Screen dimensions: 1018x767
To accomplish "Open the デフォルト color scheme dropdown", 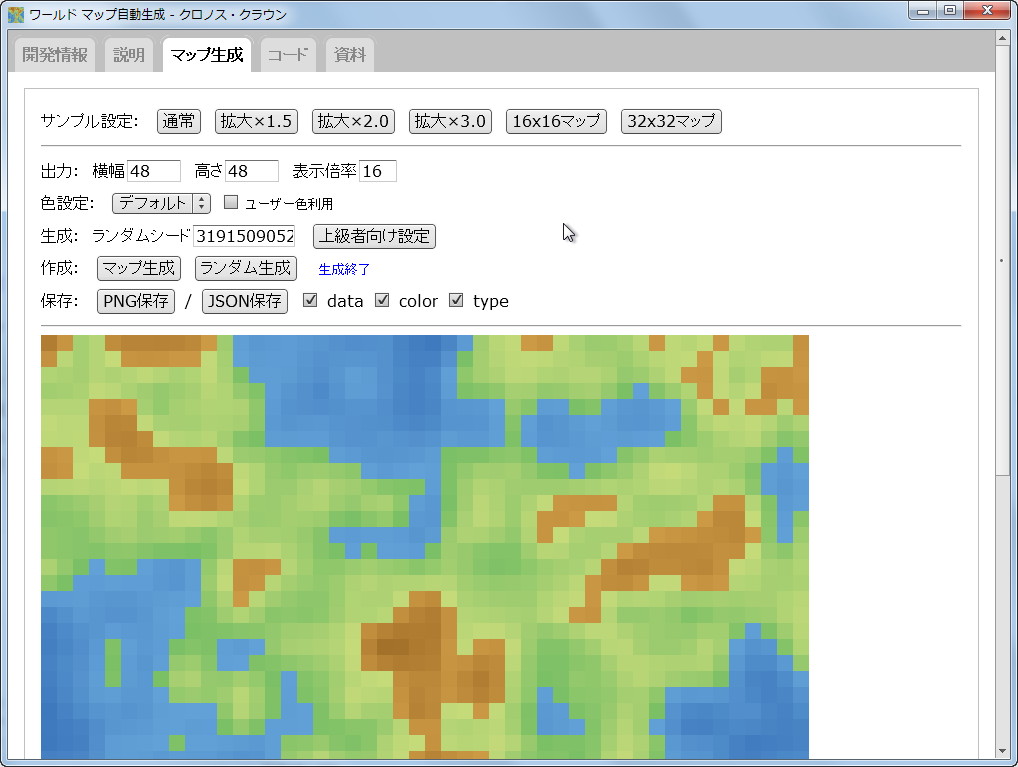I will (161, 202).
